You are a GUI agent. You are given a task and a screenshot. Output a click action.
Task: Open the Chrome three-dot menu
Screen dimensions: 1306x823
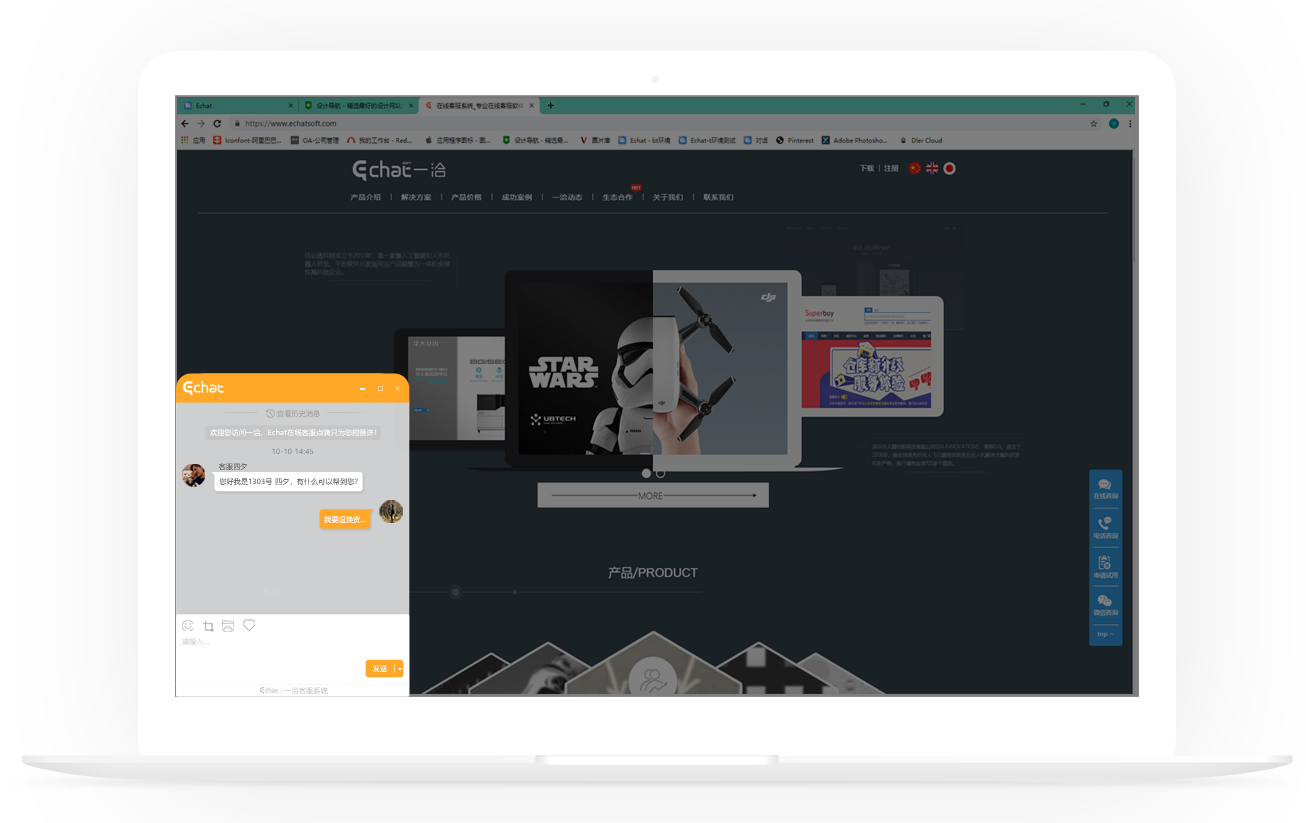point(1130,123)
